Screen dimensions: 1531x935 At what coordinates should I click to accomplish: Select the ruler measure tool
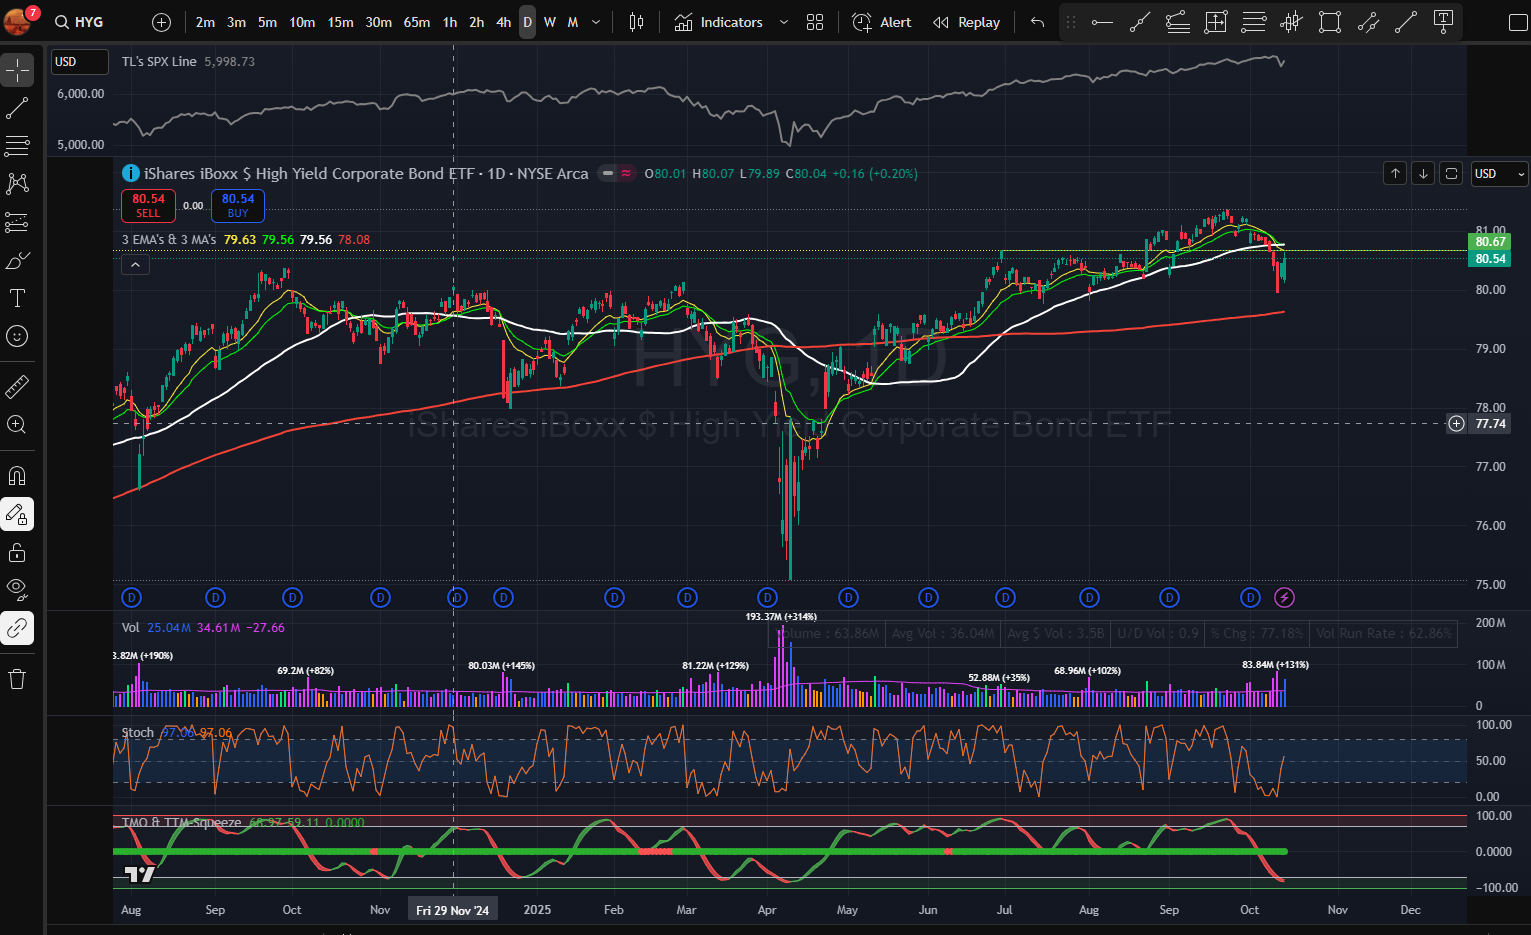(x=17, y=386)
